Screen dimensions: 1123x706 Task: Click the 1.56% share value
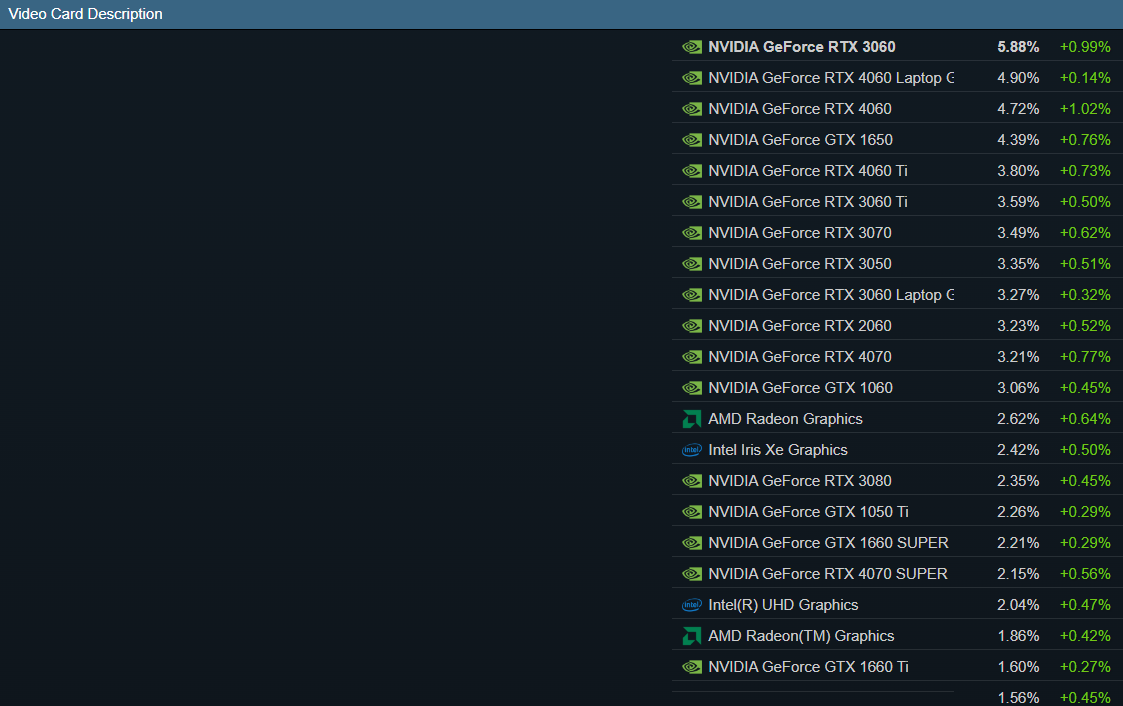pos(1018,697)
